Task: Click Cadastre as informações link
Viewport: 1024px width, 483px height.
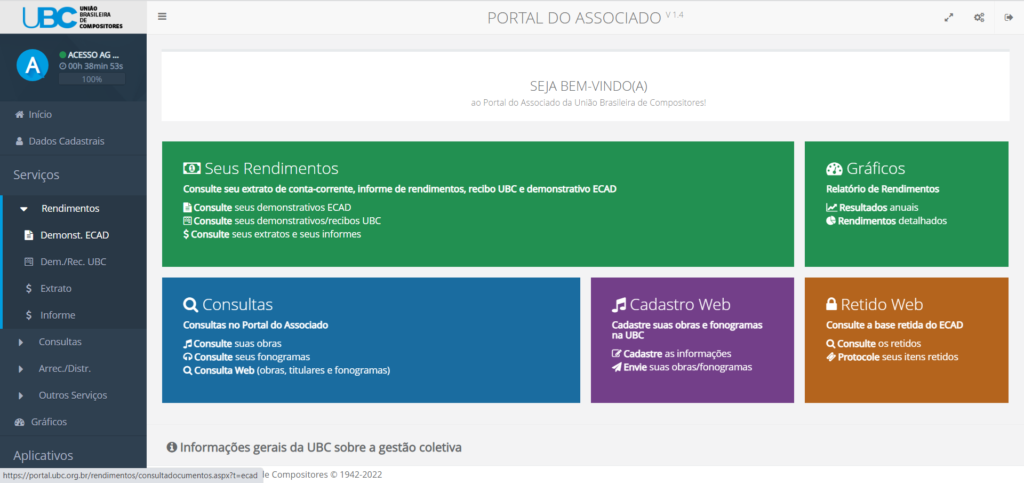Action: (x=671, y=354)
